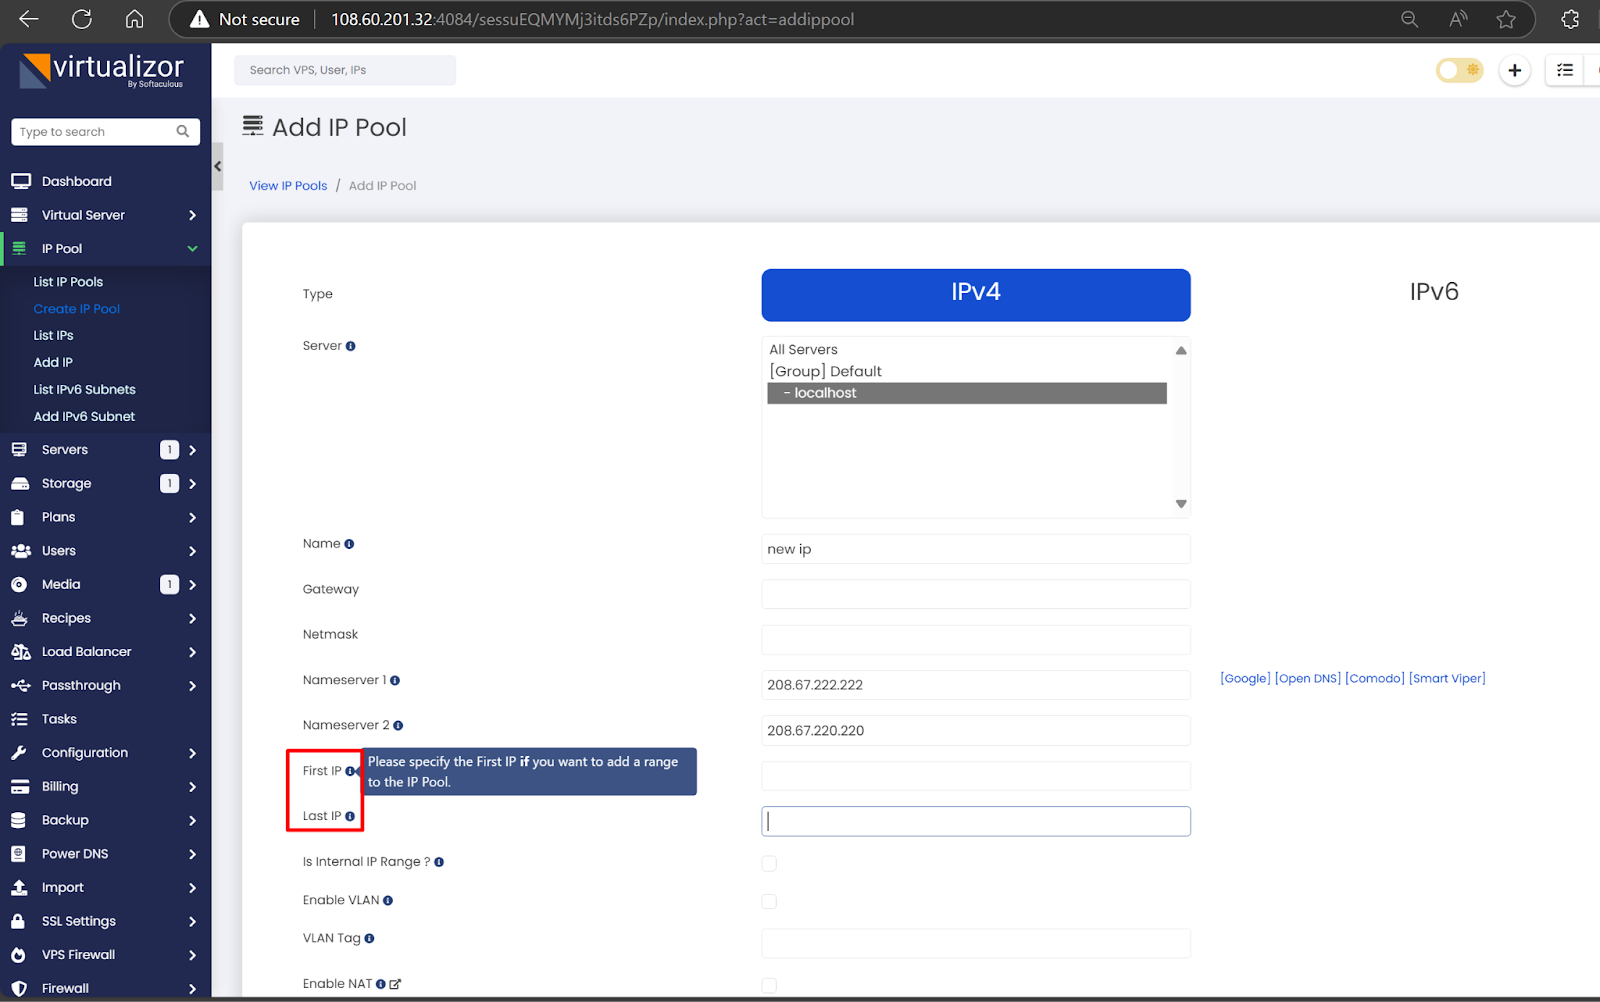Enable the Enable NAT checkbox
Viewport: 1600px width, 1002px height.
[768, 985]
